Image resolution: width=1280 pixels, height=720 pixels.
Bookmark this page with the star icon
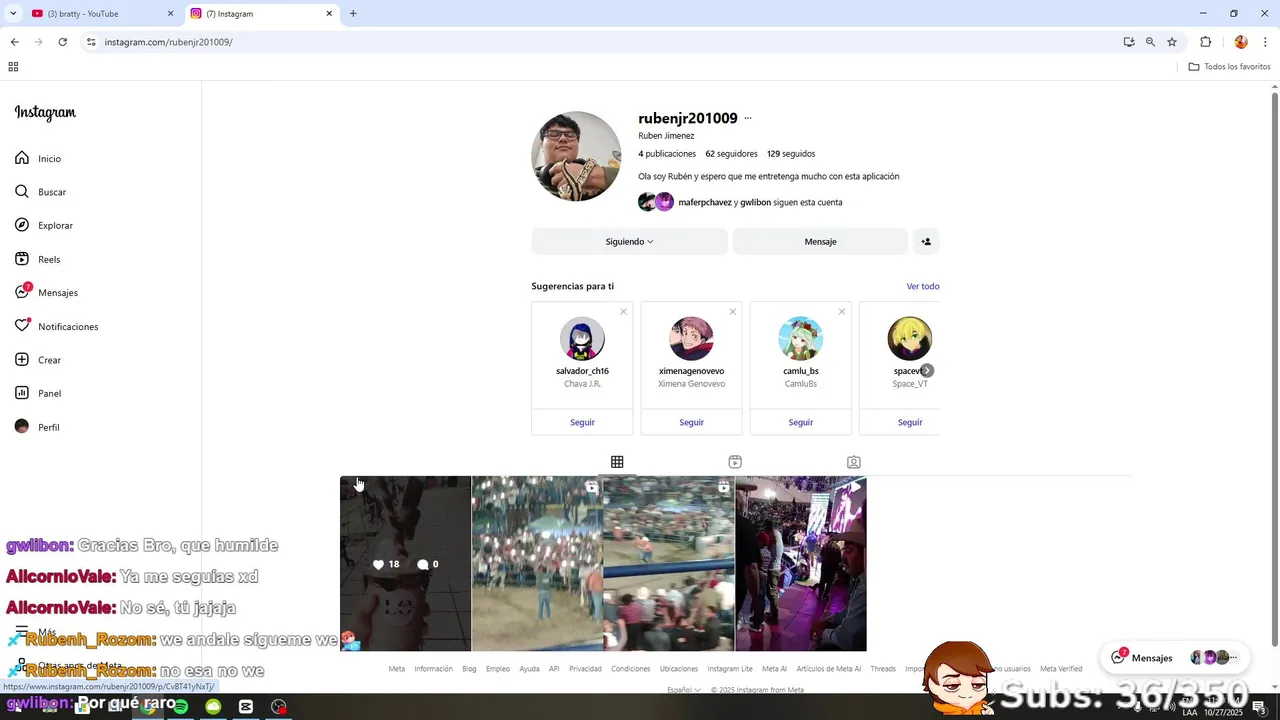coord(1172,42)
